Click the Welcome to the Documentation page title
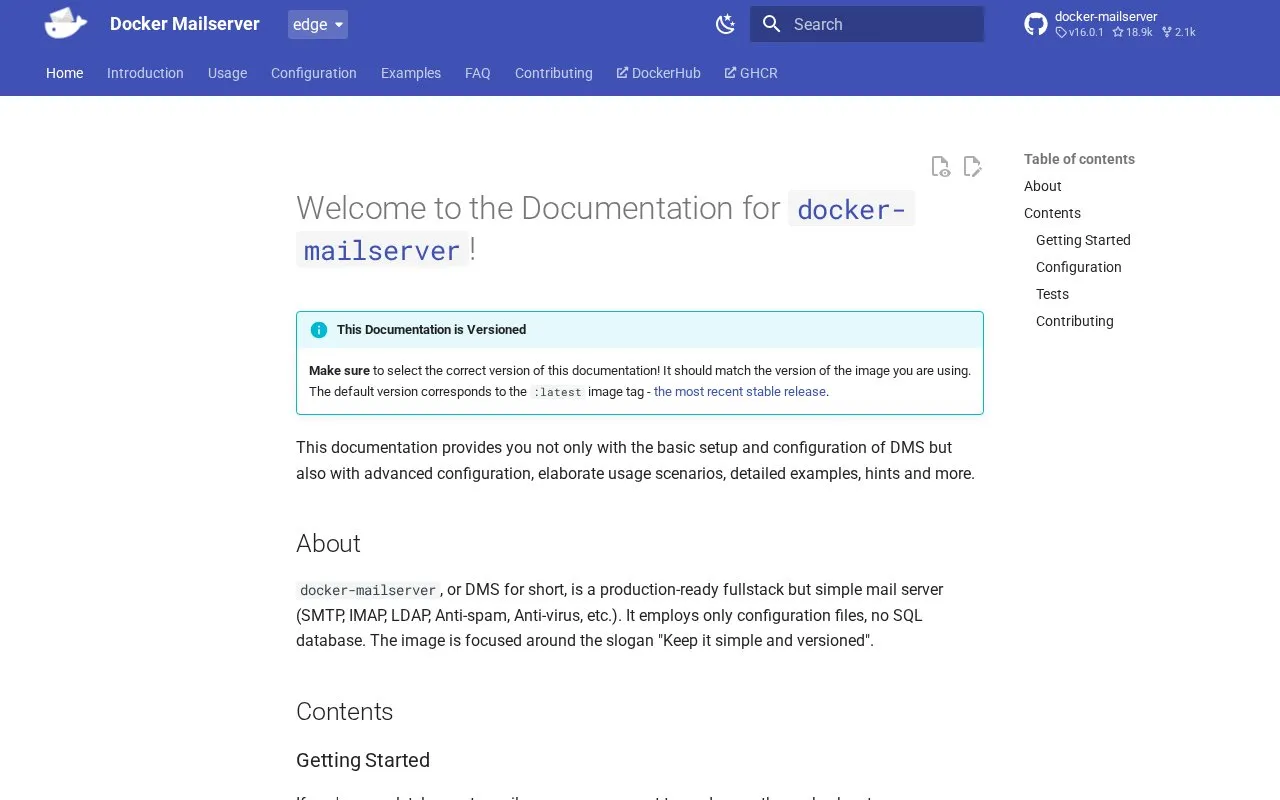Screen dimensions: 1280x800 (605, 228)
